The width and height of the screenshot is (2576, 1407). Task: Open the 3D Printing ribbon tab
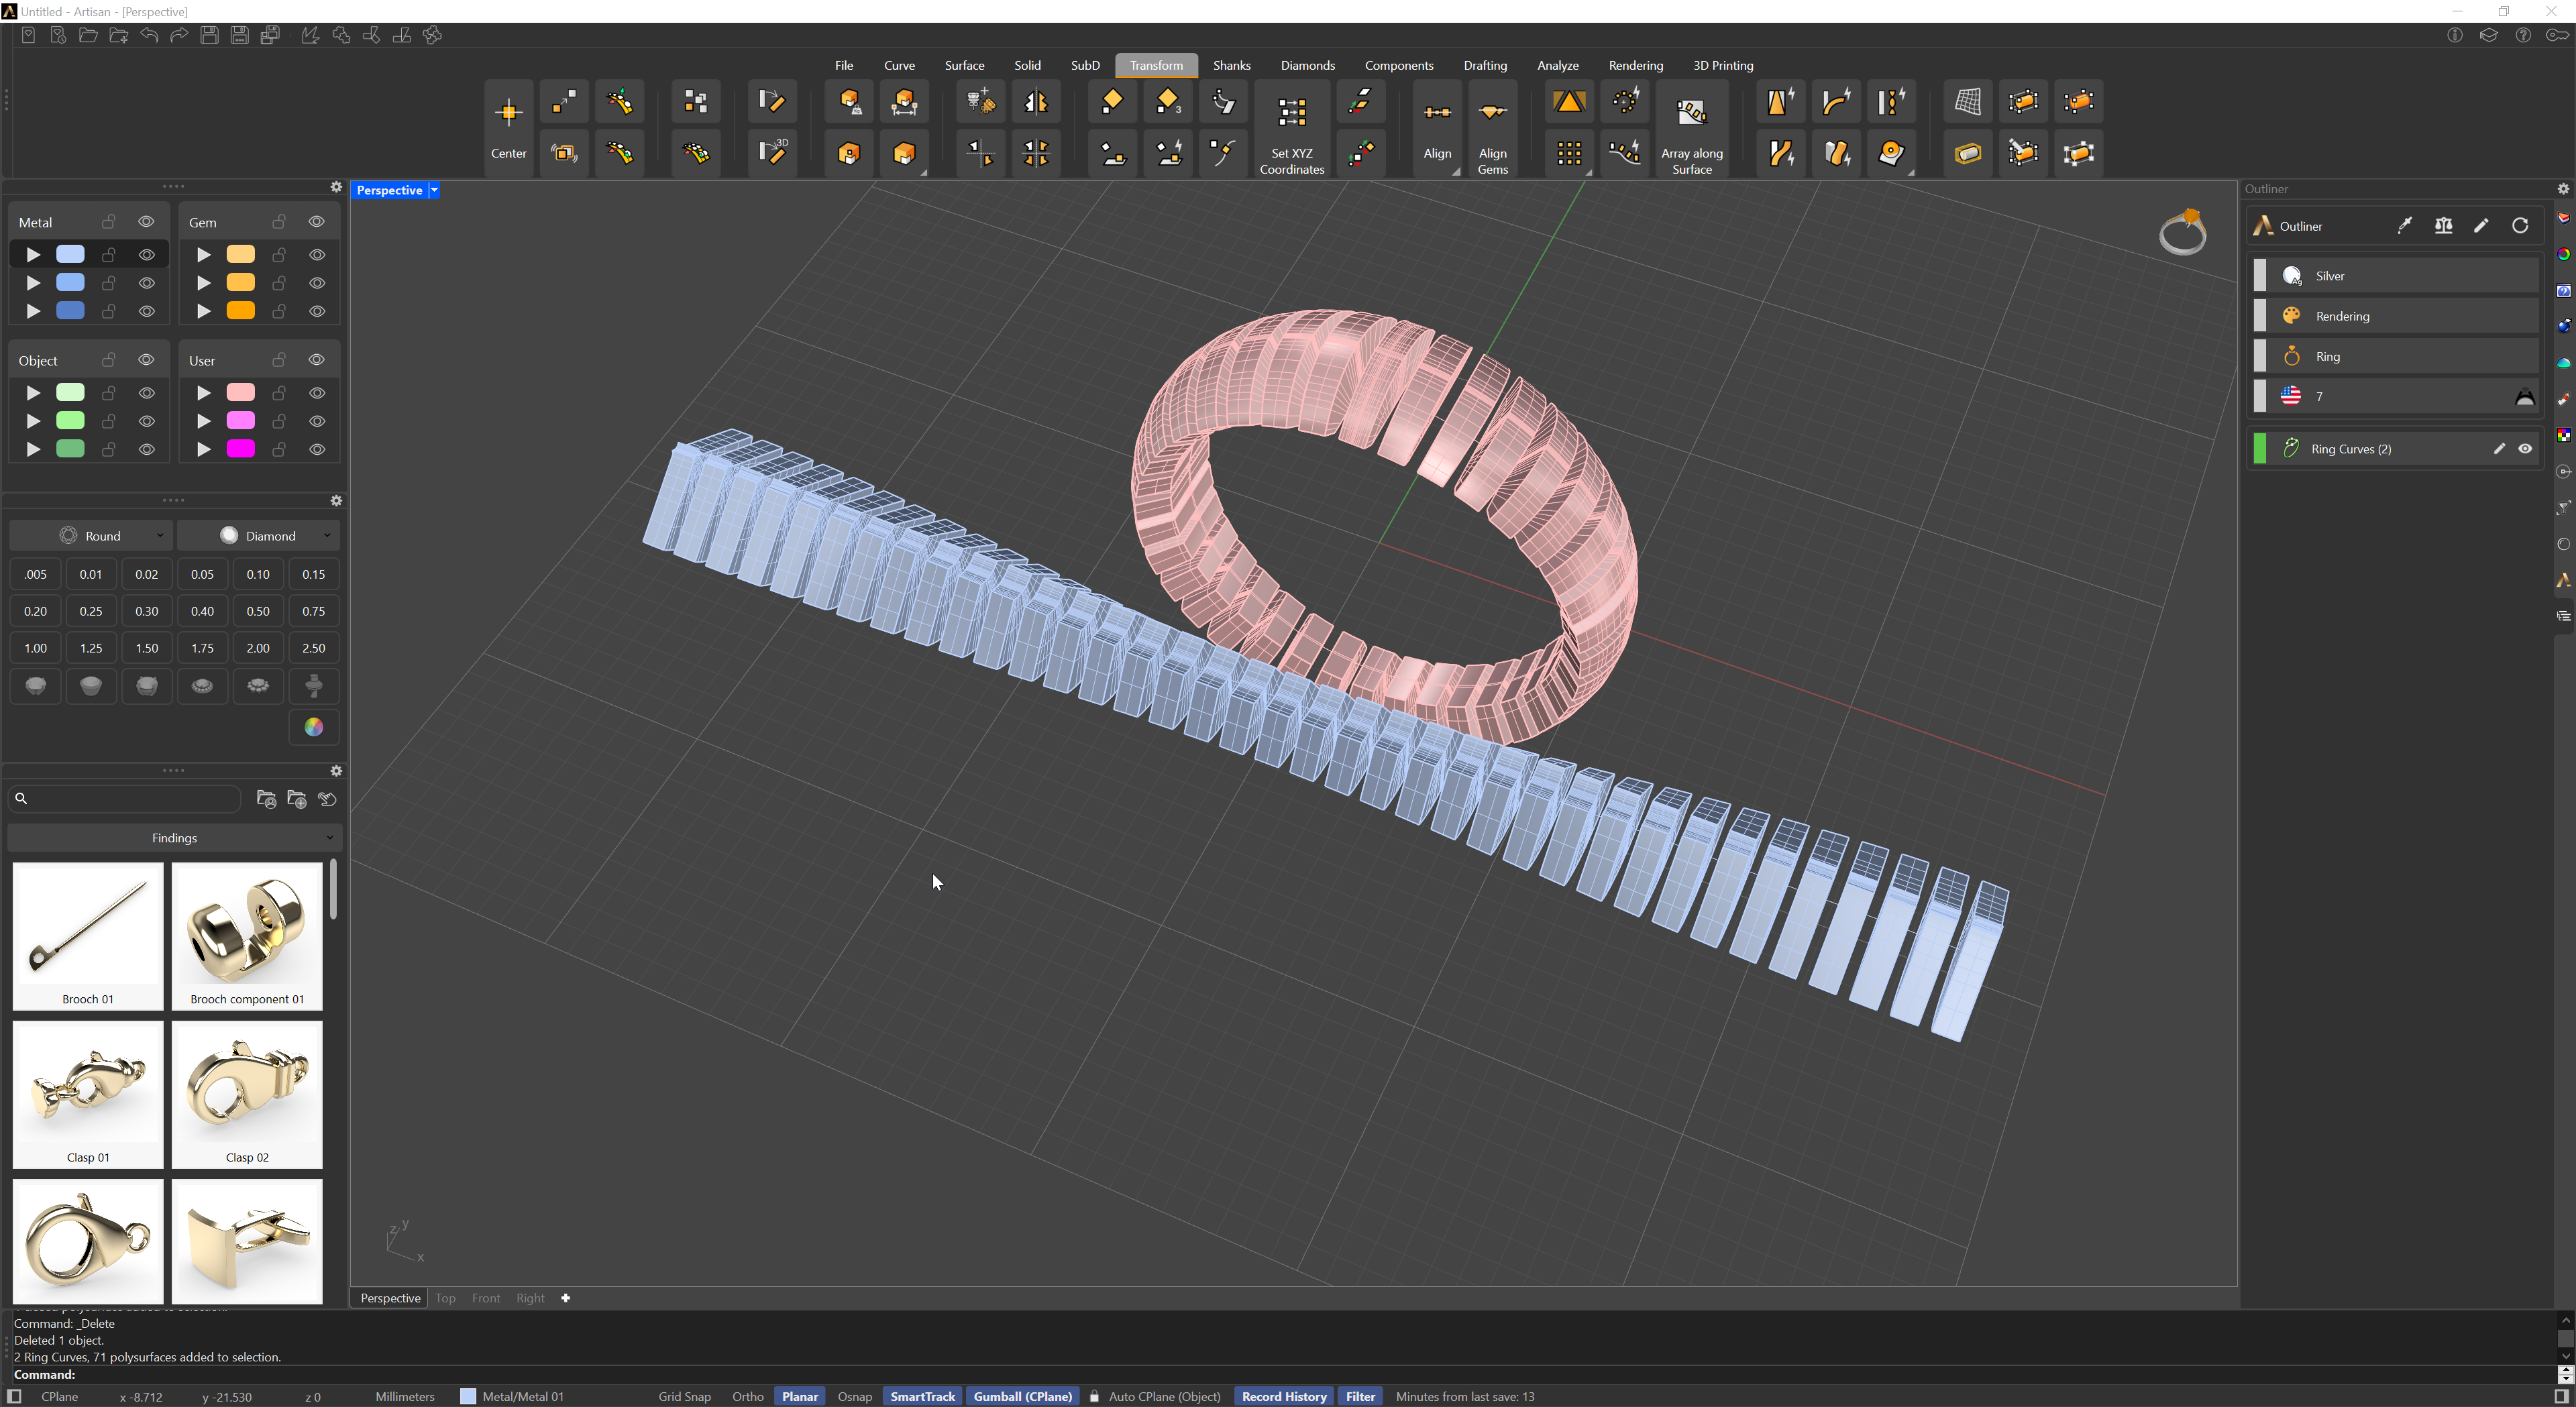[1722, 66]
